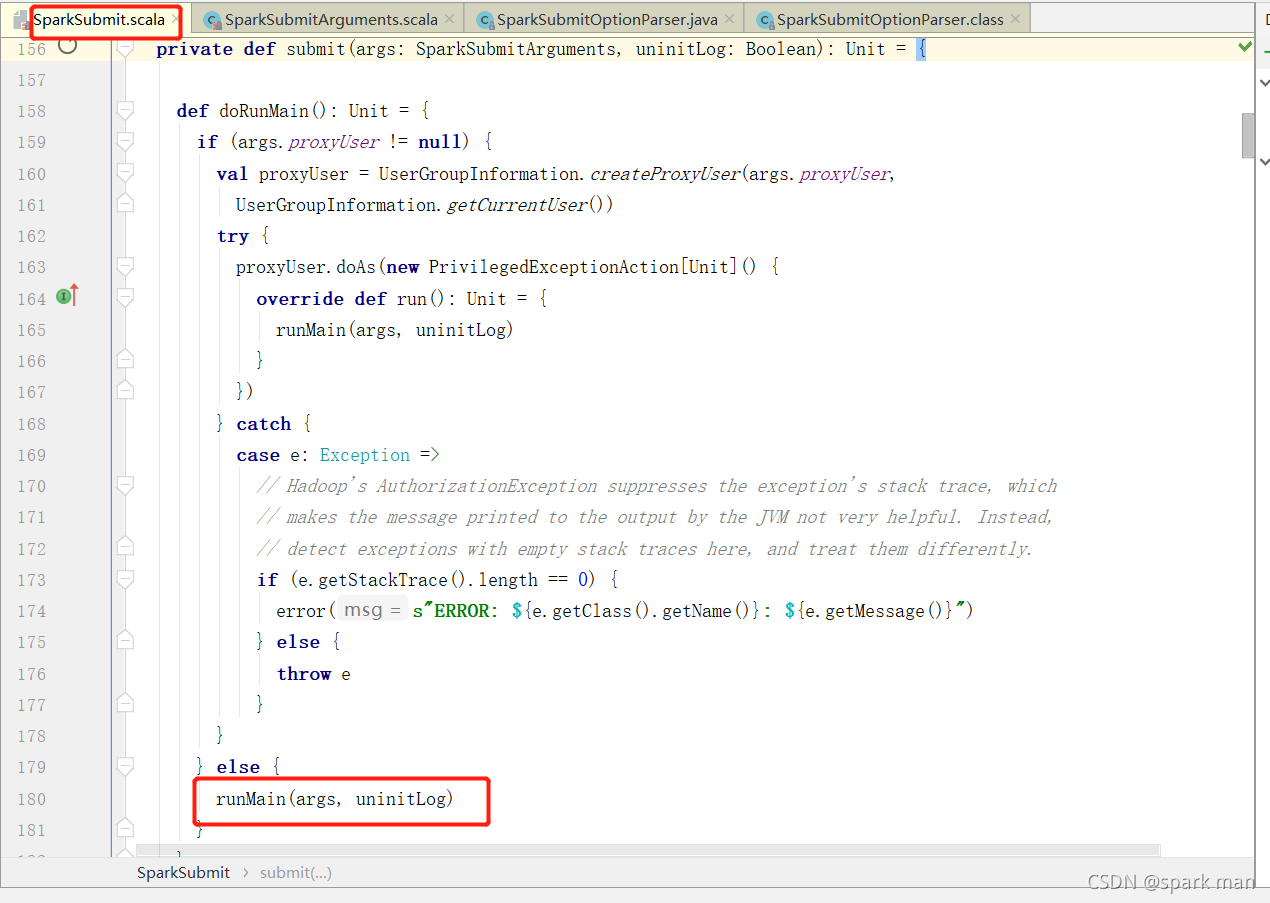Click SparkSubmit in the breadcrumb bar
This screenshot has height=903, width=1270.
pos(183,872)
